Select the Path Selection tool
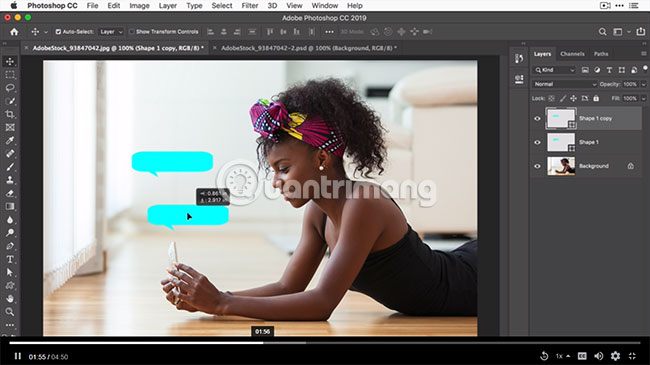The height and width of the screenshot is (365, 650). pyautogui.click(x=10, y=272)
